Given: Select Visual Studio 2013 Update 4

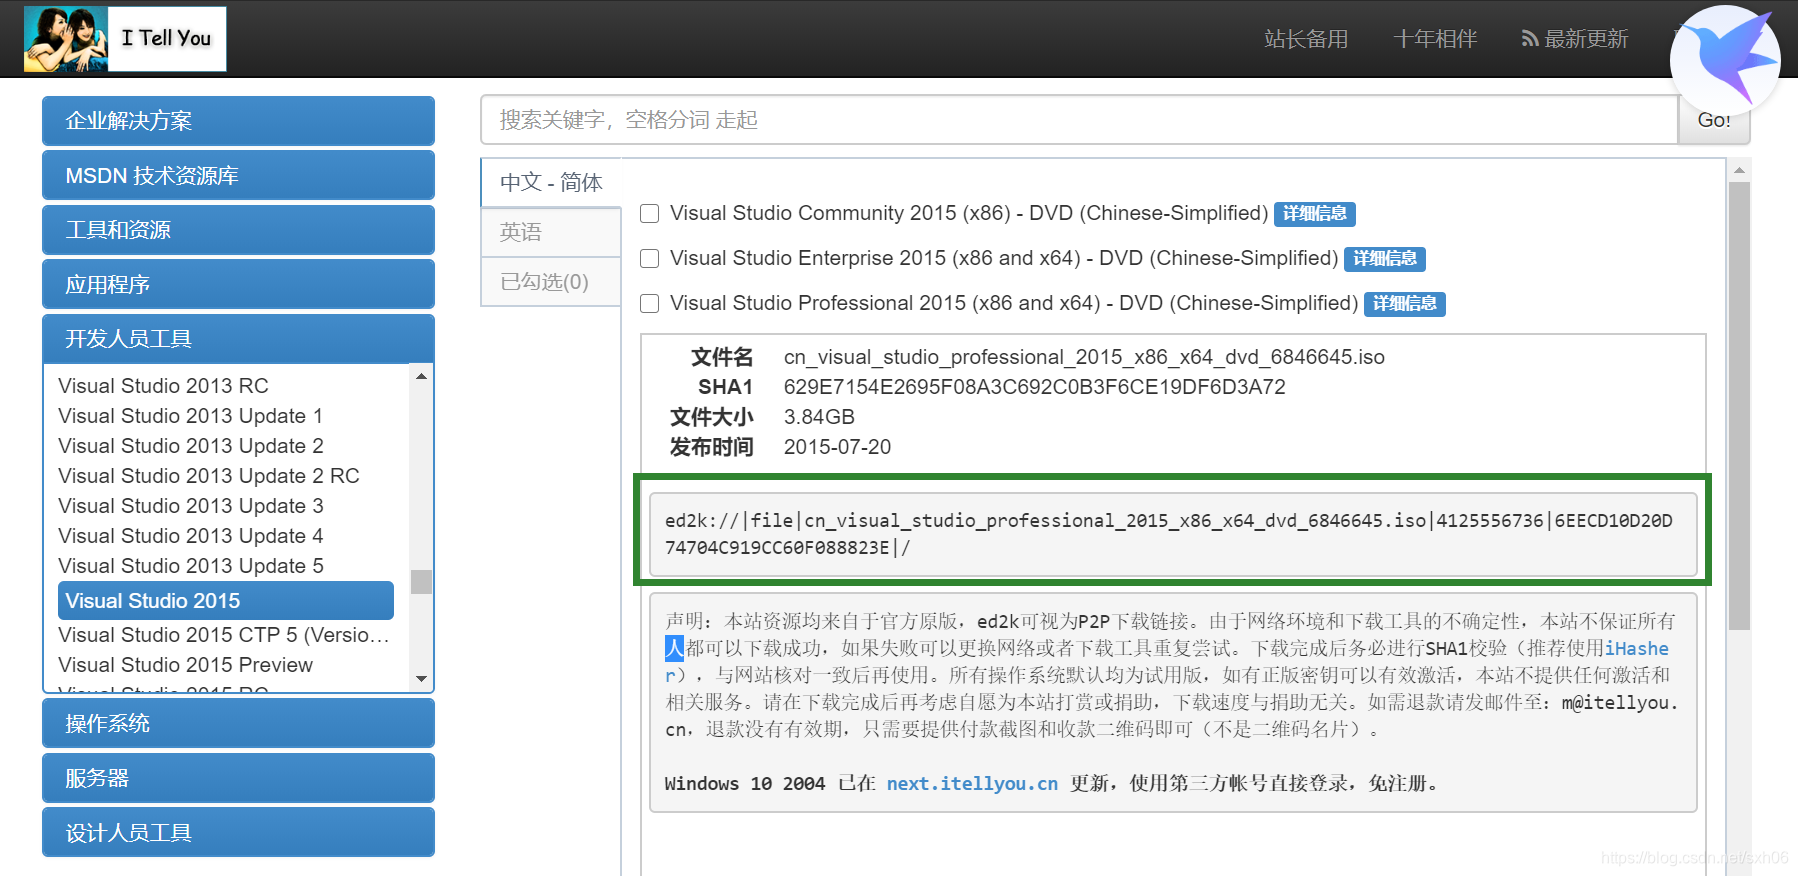Looking at the screenshot, I should [x=190, y=536].
